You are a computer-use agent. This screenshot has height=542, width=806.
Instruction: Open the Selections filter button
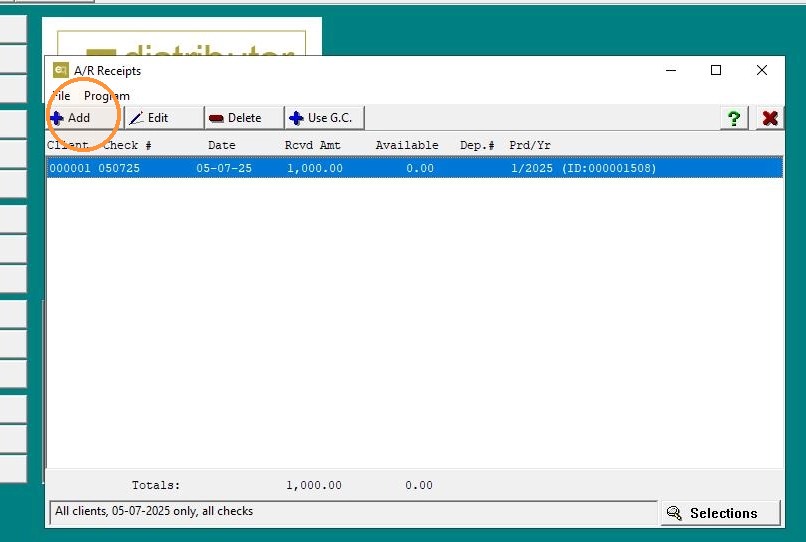click(x=720, y=513)
